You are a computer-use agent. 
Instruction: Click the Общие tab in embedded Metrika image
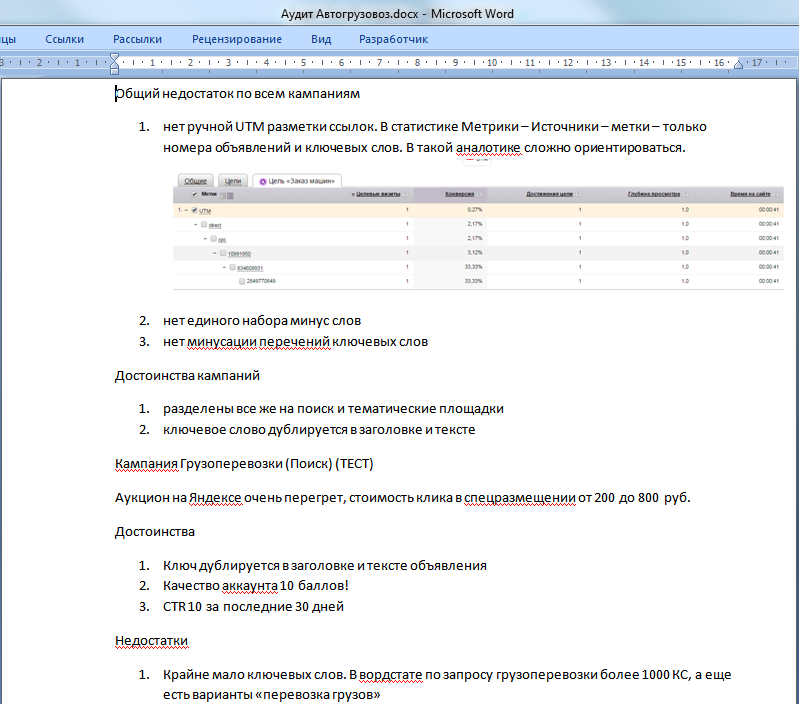point(196,181)
